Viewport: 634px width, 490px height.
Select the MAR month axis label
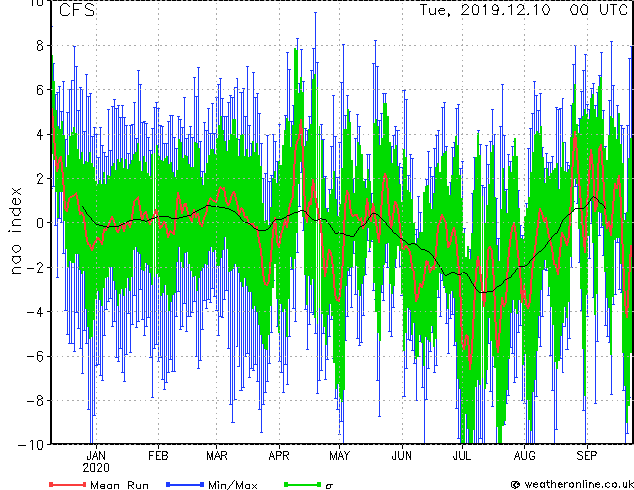pos(217,456)
